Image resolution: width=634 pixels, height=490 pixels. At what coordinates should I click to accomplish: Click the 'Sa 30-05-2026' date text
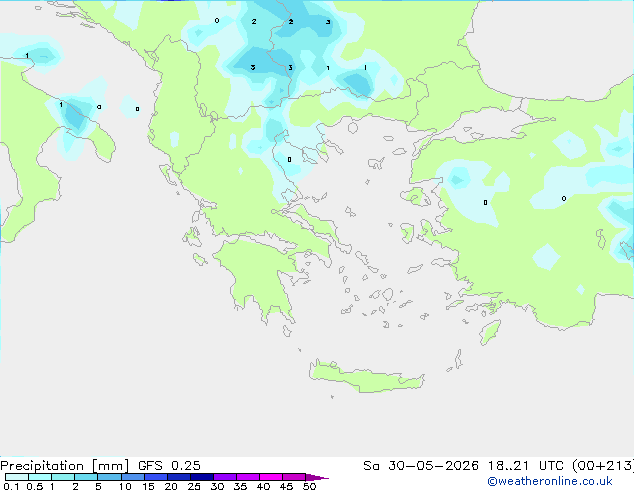pyautogui.click(x=421, y=466)
